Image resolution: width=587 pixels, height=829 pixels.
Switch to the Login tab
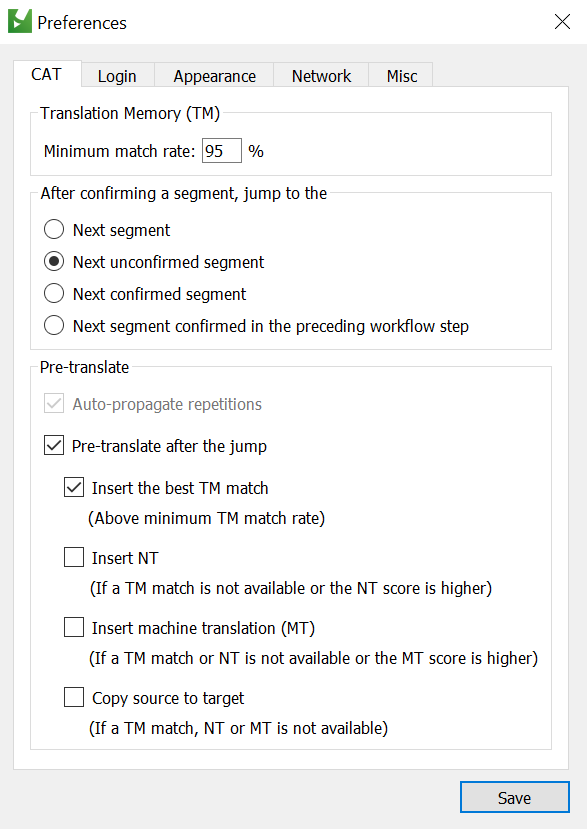coord(117,76)
